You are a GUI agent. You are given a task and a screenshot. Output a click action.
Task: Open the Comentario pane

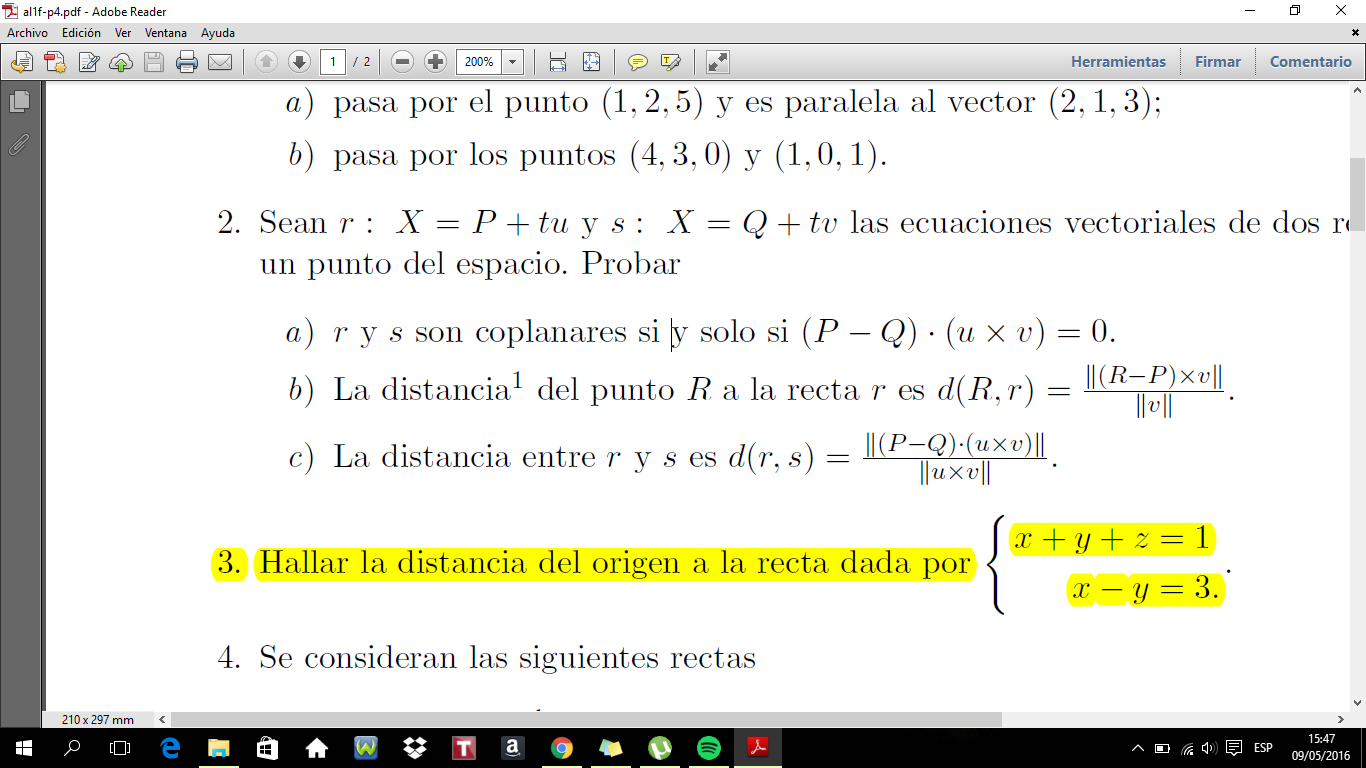point(1310,62)
